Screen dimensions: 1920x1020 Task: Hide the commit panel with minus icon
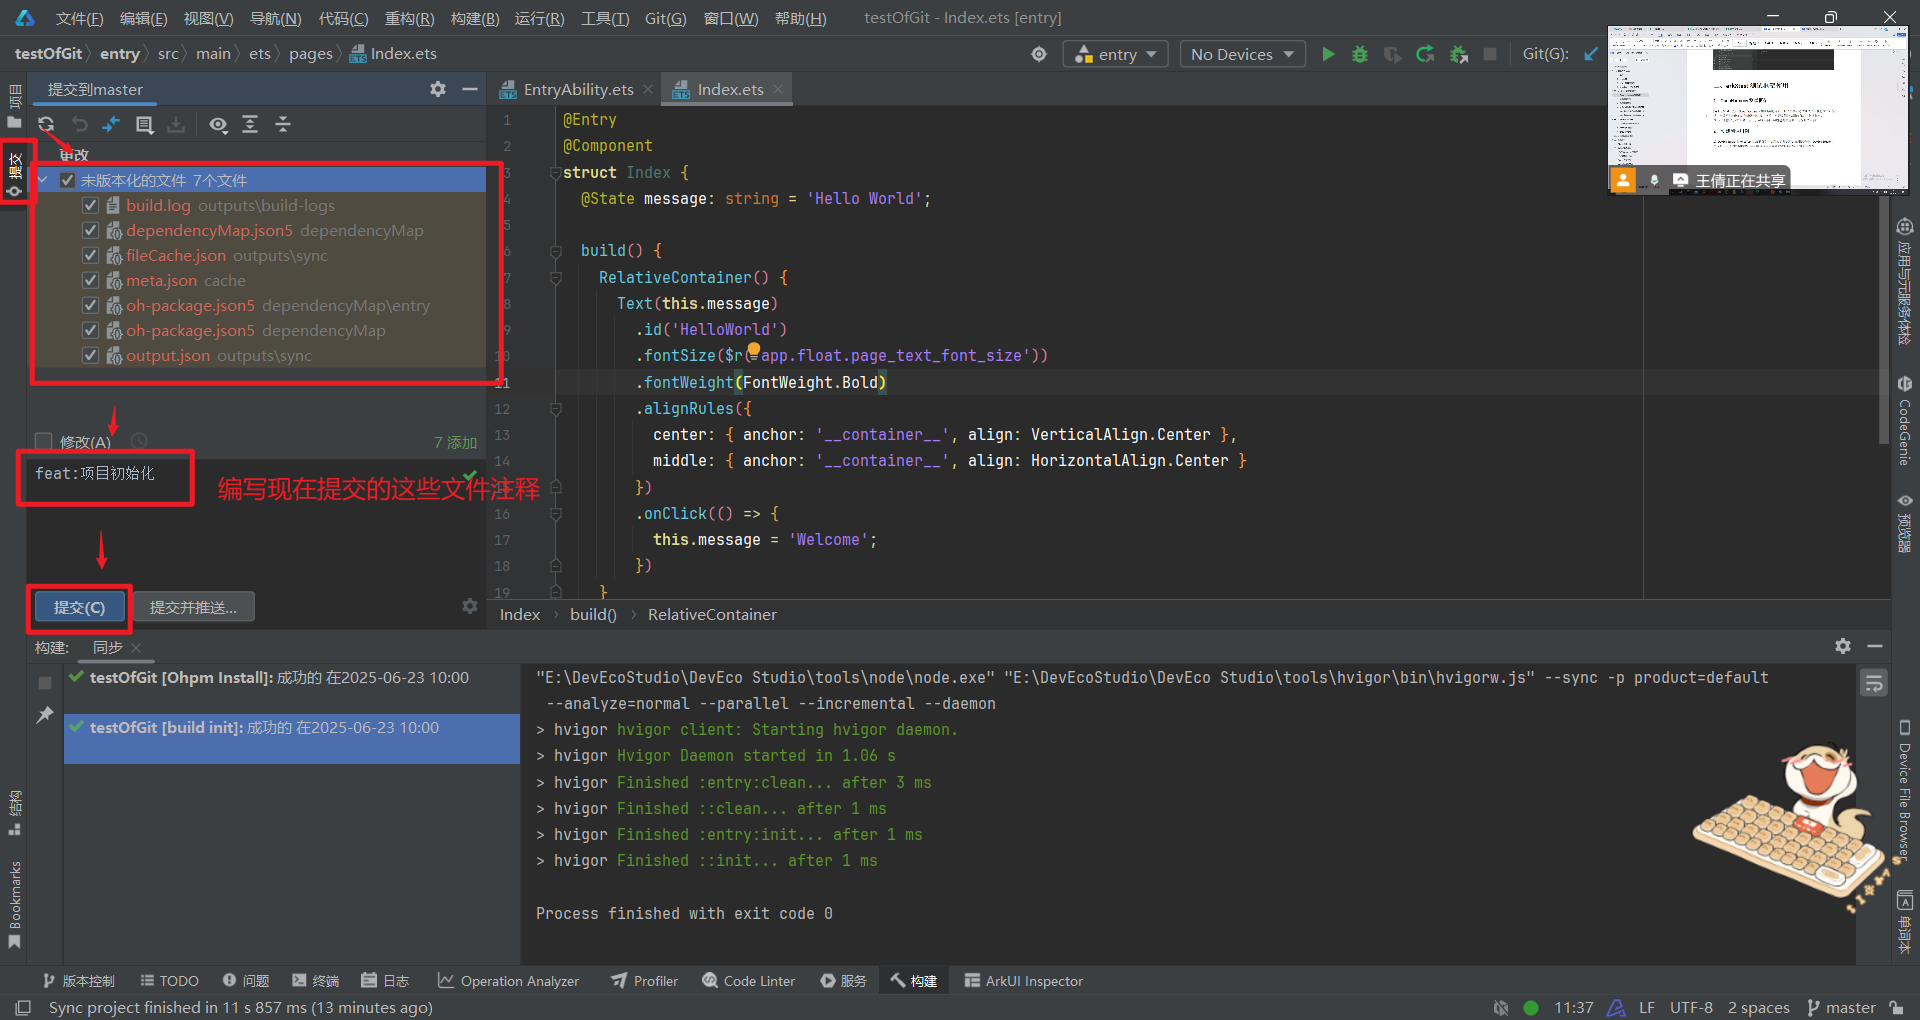(x=470, y=89)
